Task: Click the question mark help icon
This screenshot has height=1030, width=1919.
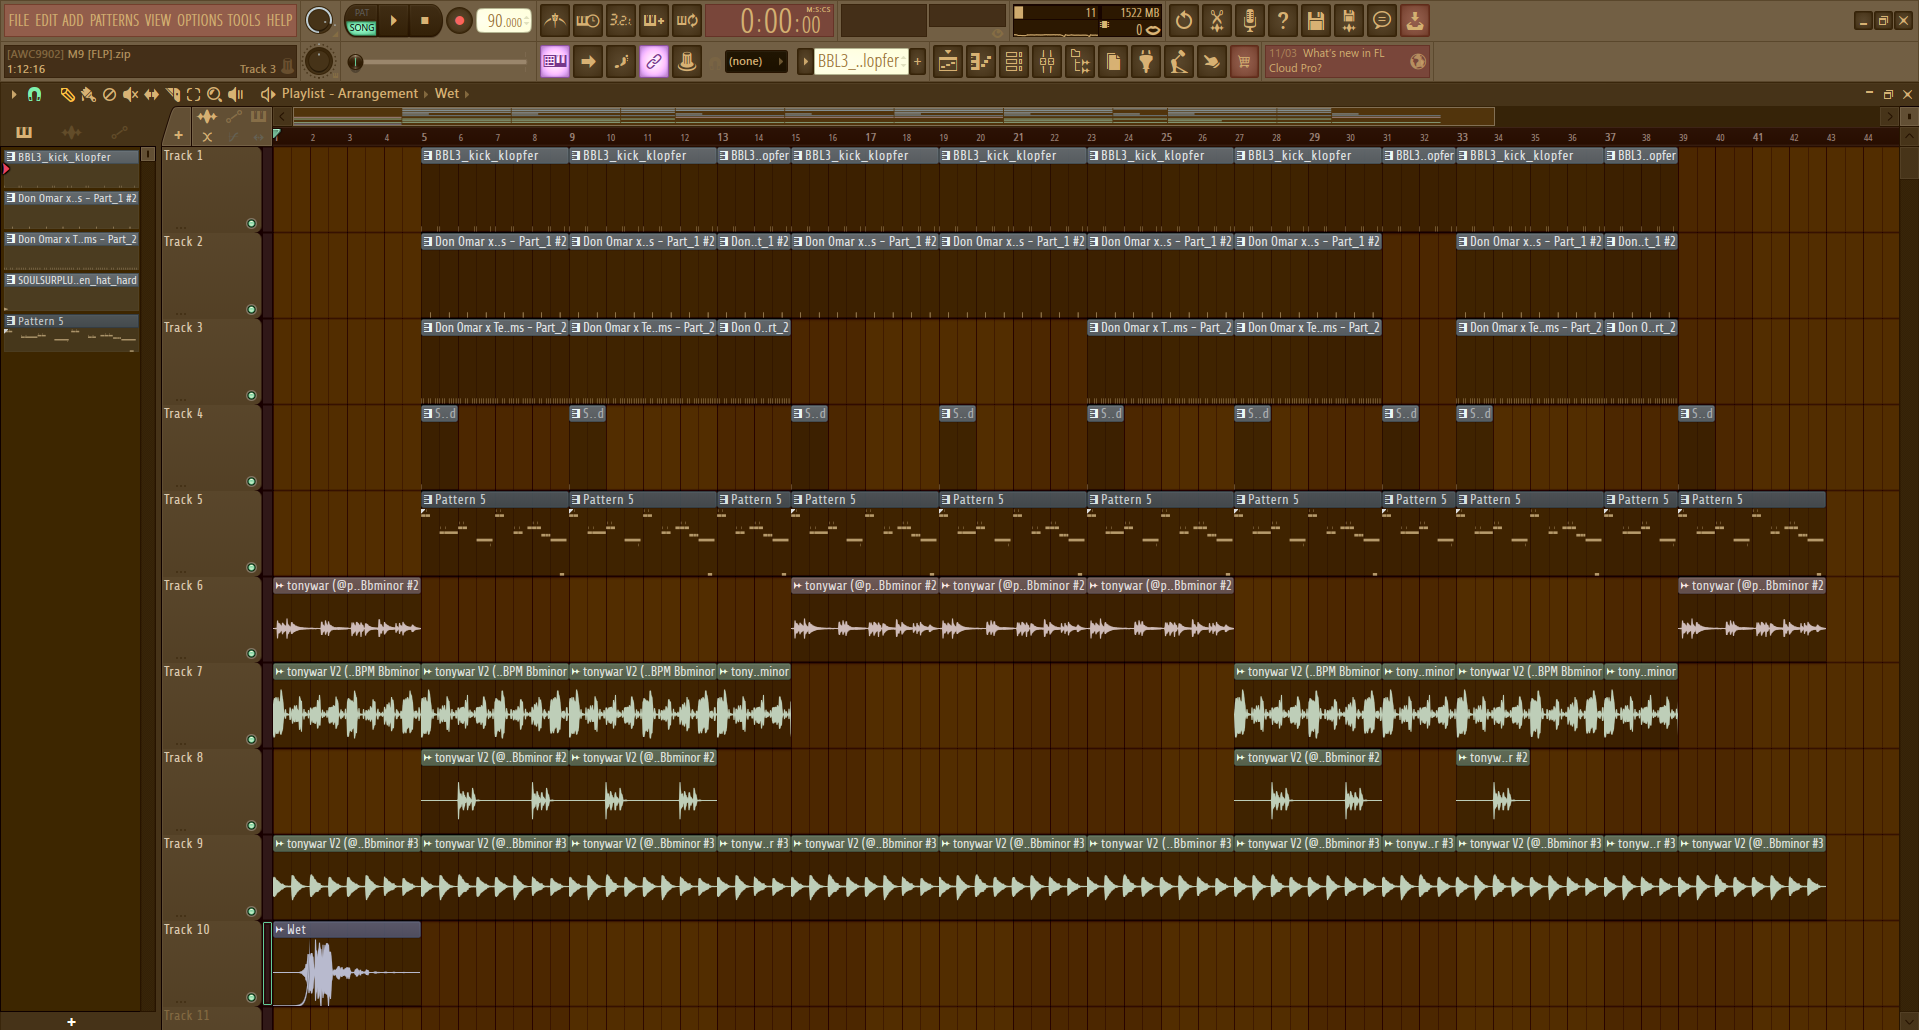Action: point(1283,20)
